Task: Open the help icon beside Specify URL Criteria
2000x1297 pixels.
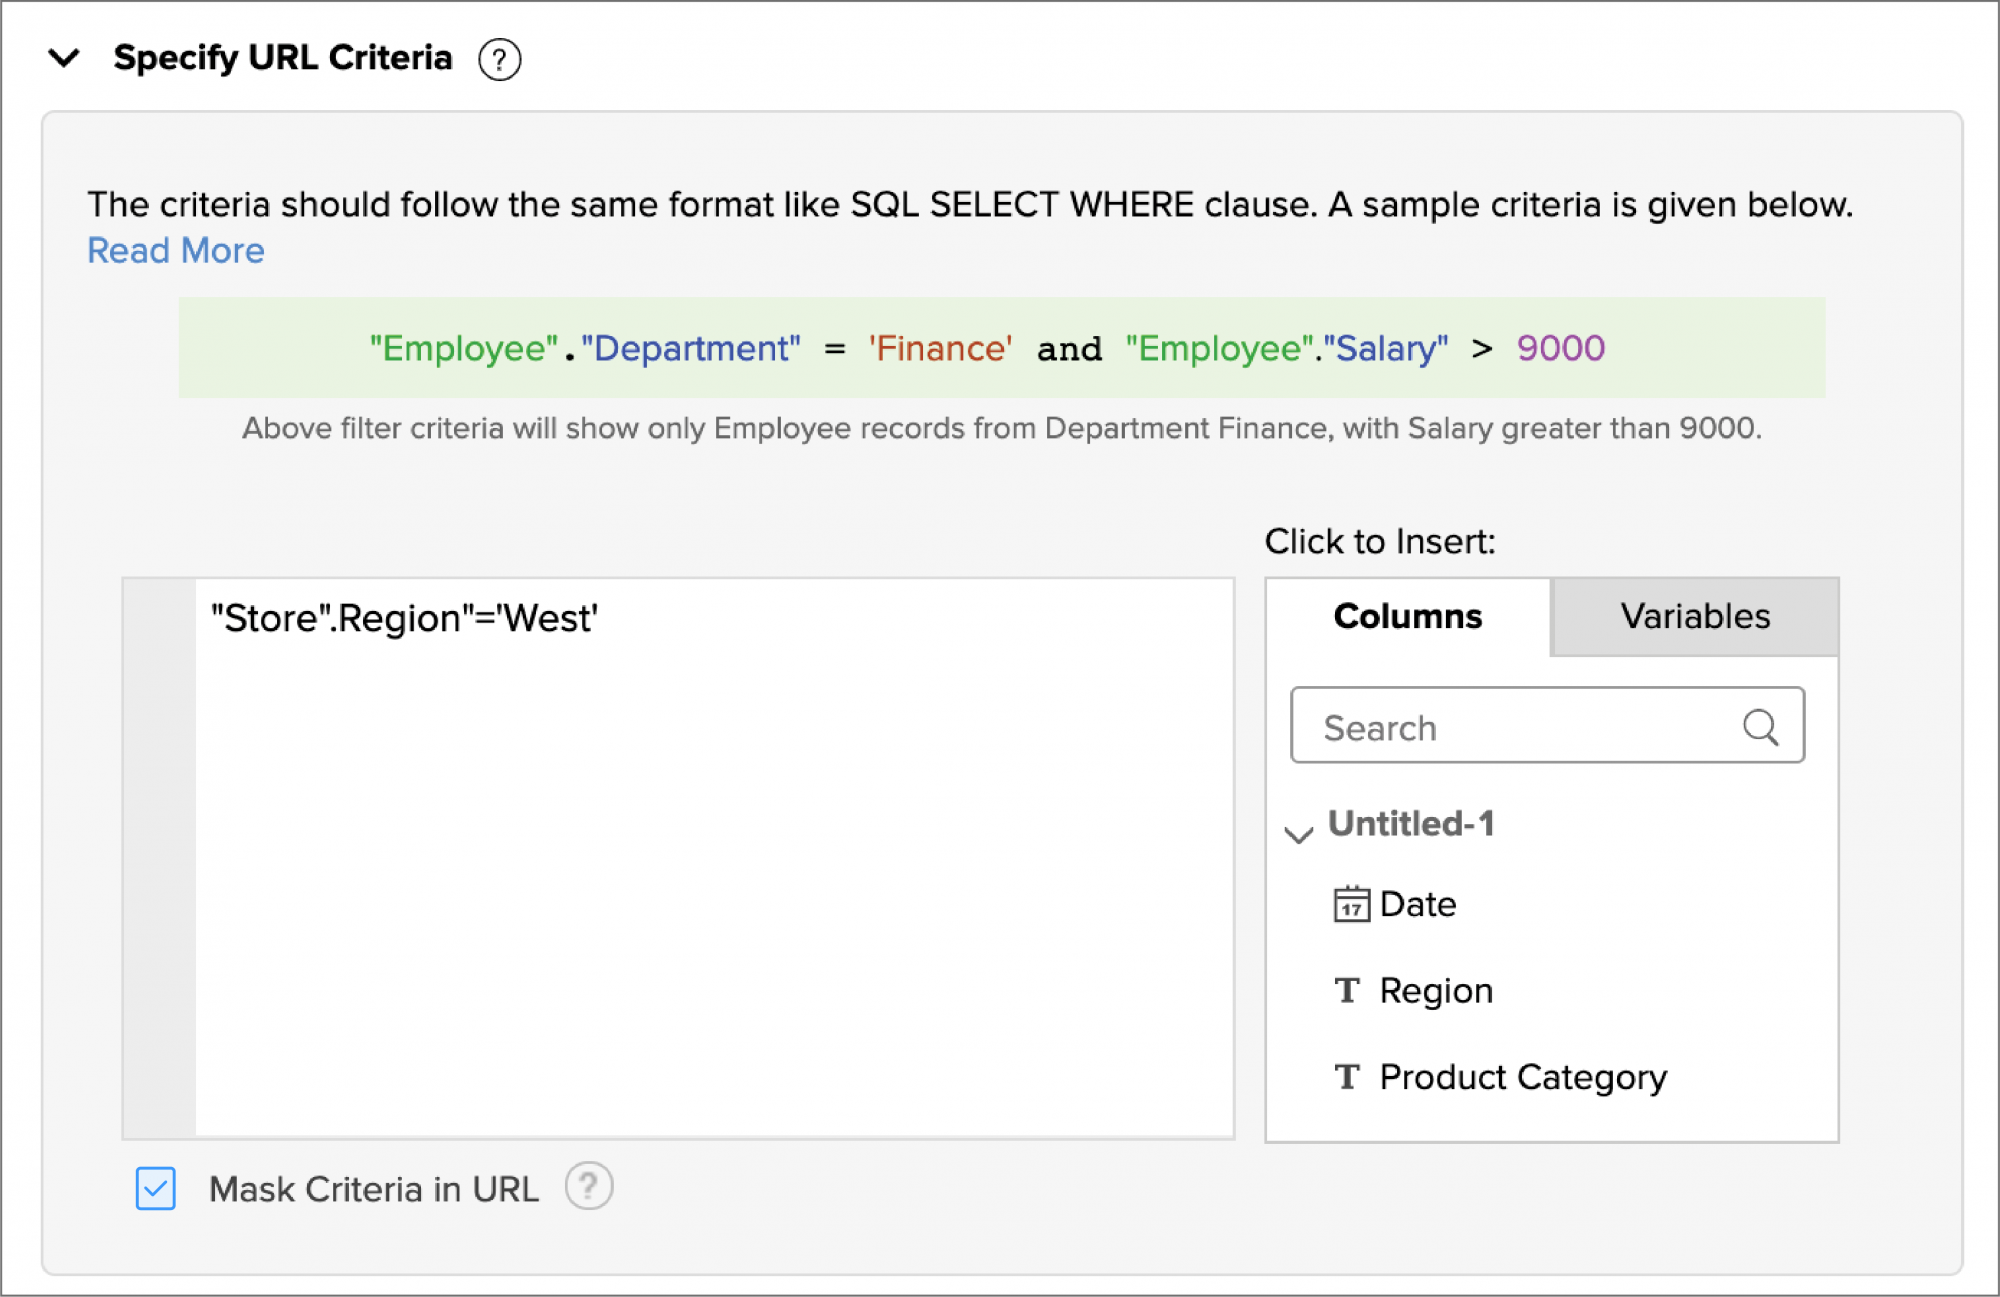Action: click(499, 59)
